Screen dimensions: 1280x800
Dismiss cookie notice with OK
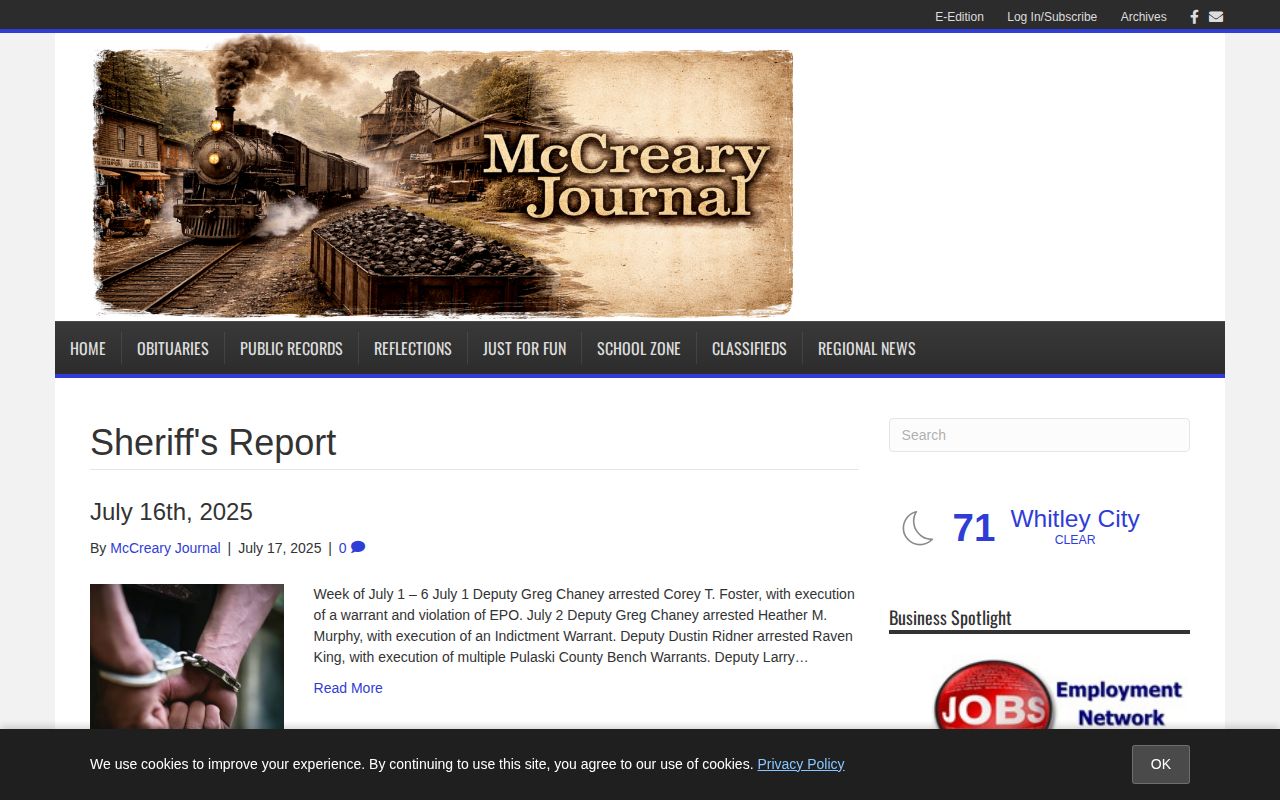(x=1160, y=764)
